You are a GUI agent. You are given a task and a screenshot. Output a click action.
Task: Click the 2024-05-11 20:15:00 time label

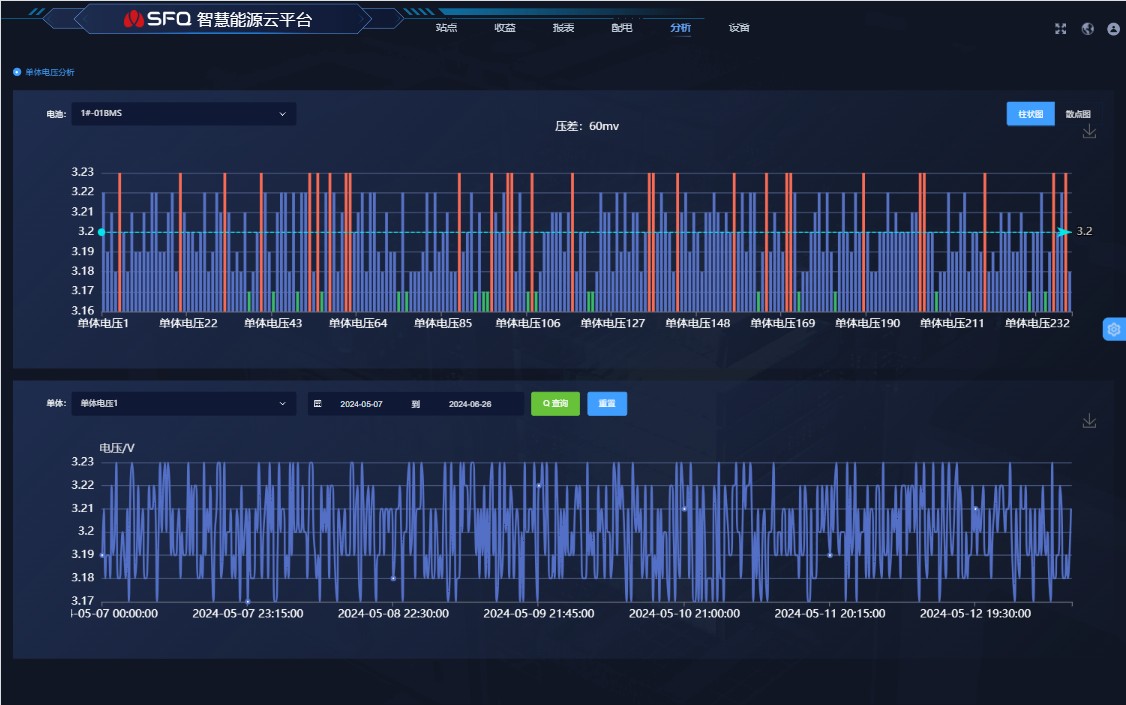(829, 614)
